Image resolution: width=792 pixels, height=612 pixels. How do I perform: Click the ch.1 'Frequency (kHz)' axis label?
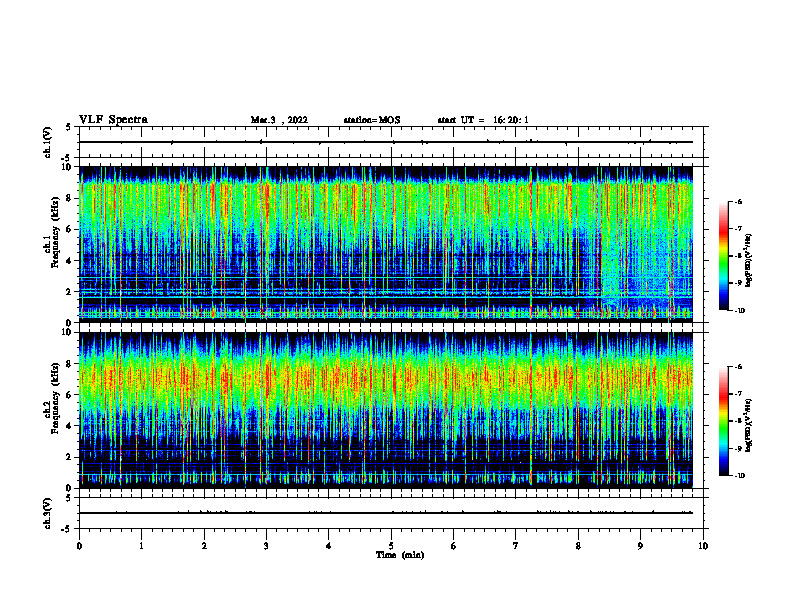tap(55, 232)
